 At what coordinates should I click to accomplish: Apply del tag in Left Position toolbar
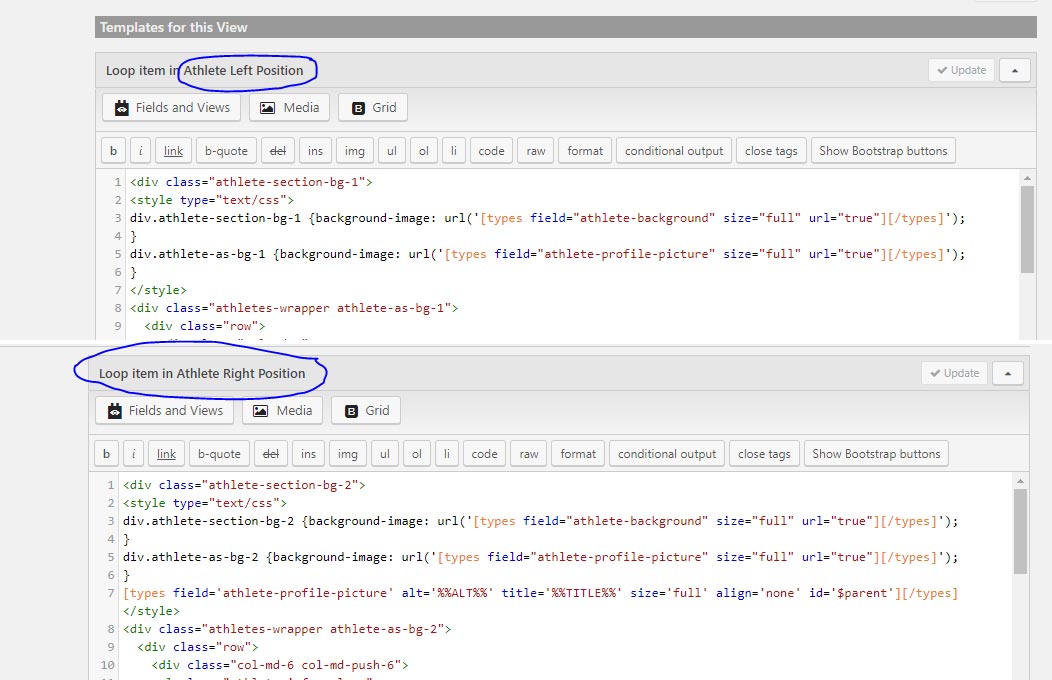278,151
